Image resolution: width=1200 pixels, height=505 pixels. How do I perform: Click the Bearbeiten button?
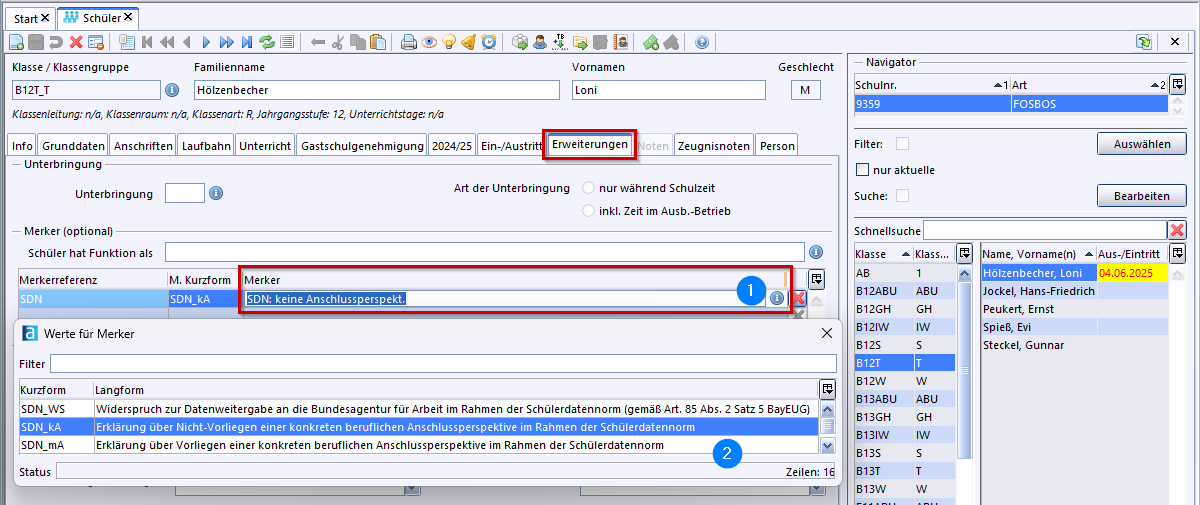click(1141, 195)
